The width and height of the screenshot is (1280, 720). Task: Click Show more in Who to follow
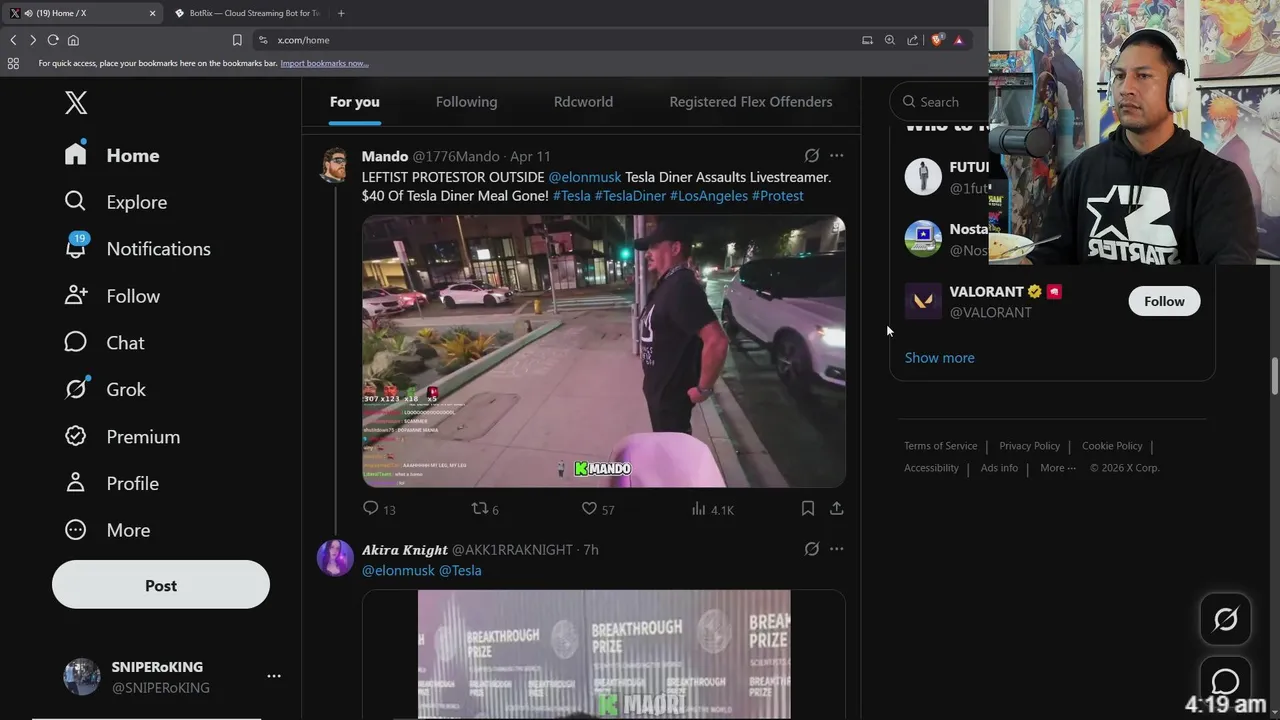939,358
